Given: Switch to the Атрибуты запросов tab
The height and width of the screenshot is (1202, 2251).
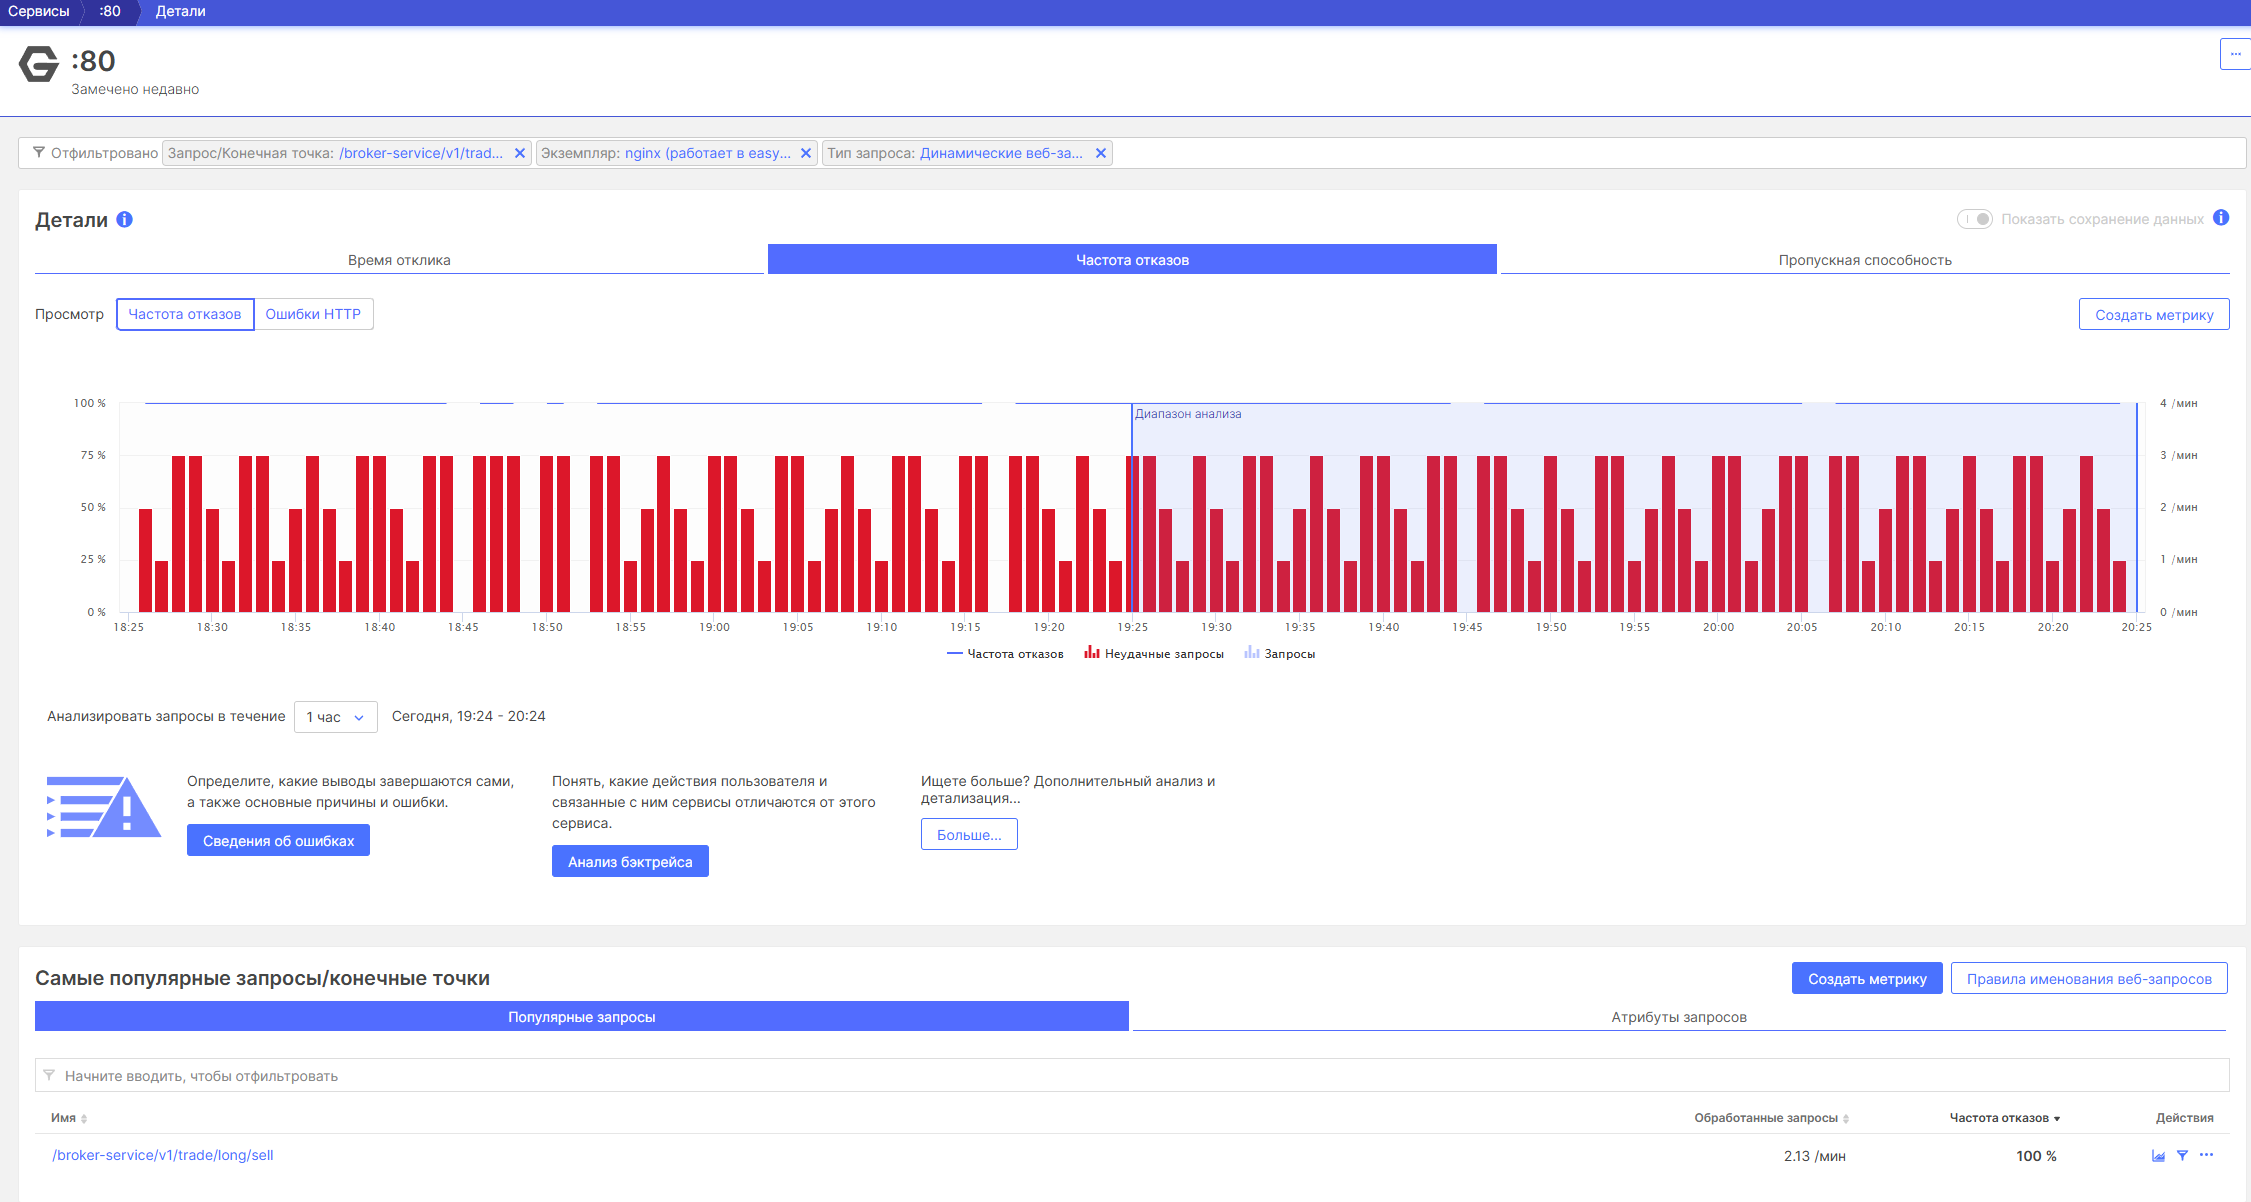Looking at the screenshot, I should [1678, 1017].
